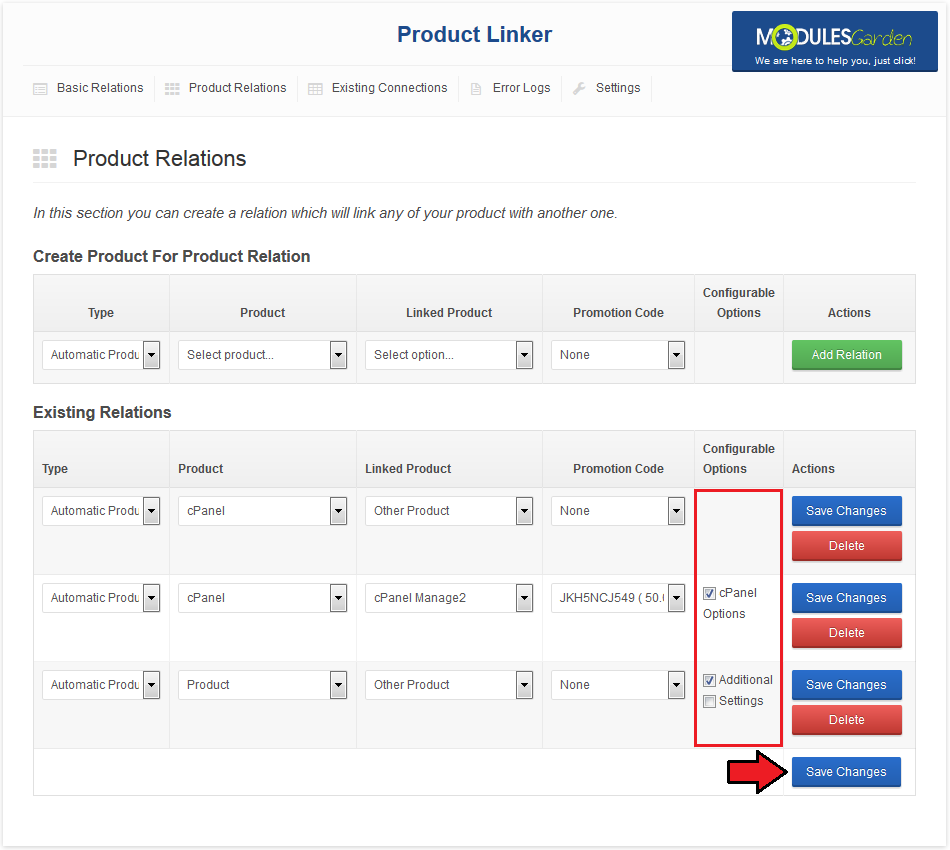Click the Product Relations grid icon

point(172,89)
